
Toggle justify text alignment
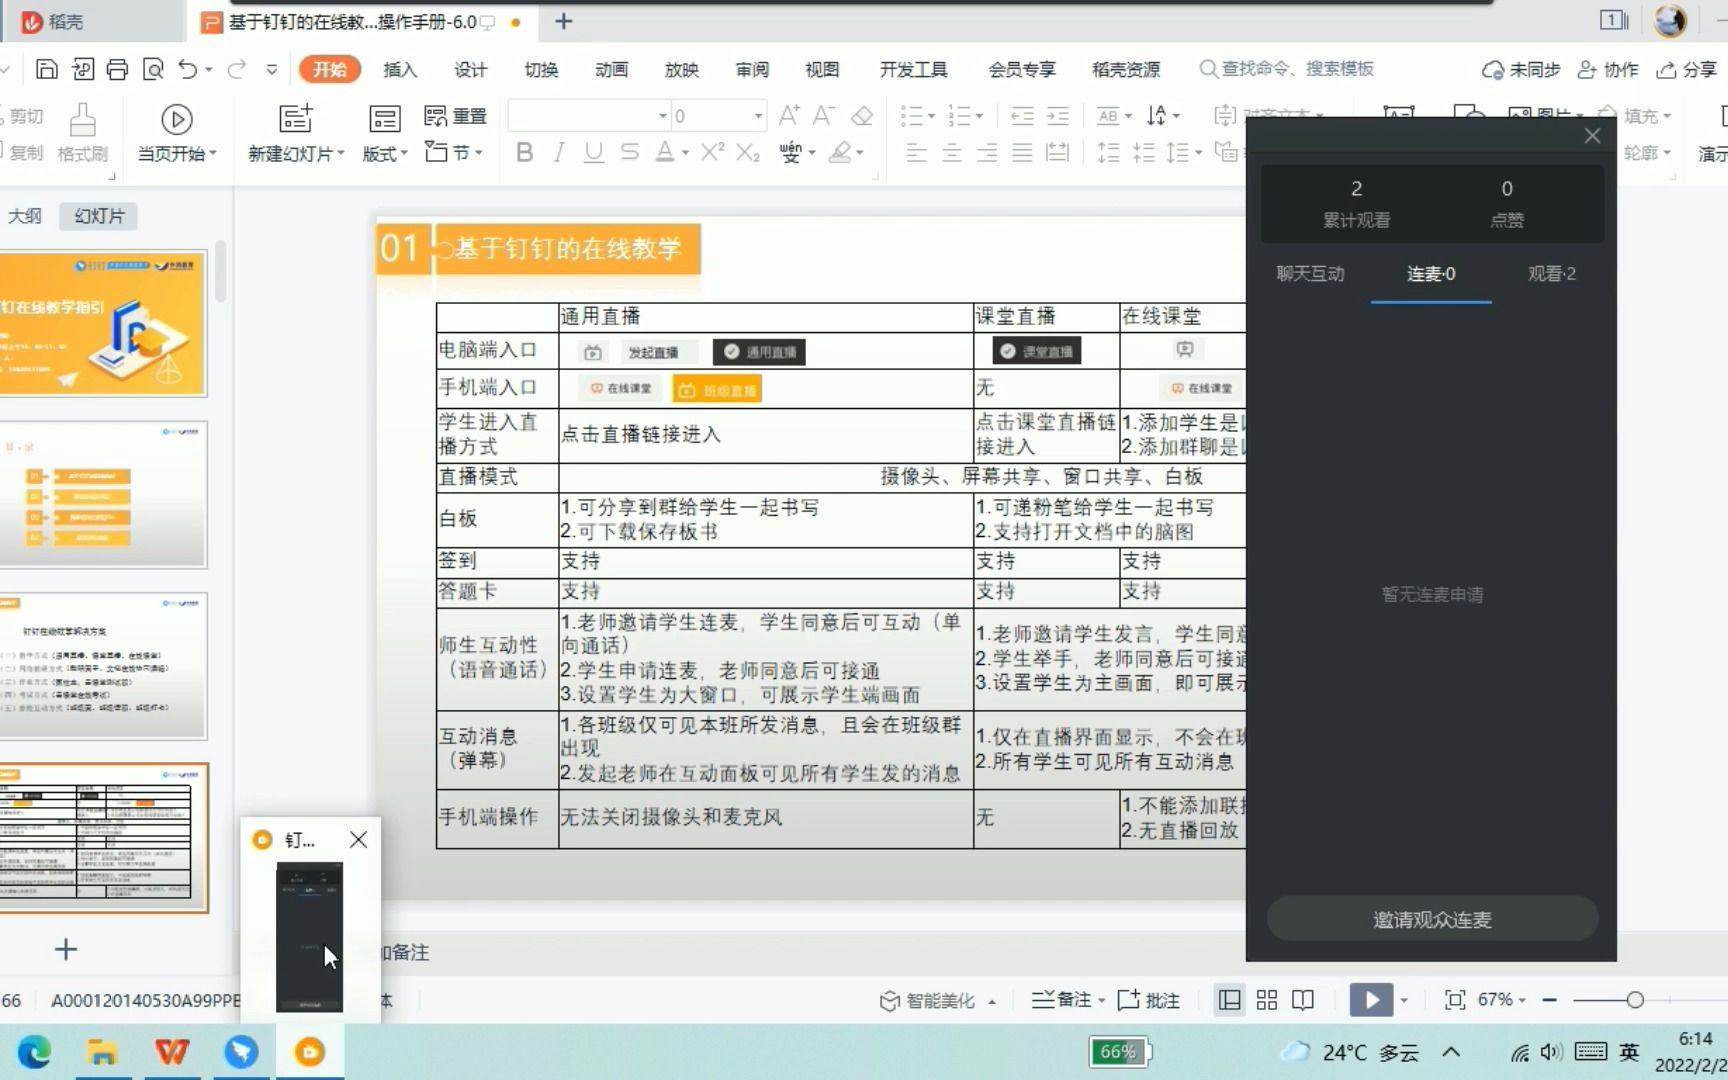click(x=1022, y=152)
